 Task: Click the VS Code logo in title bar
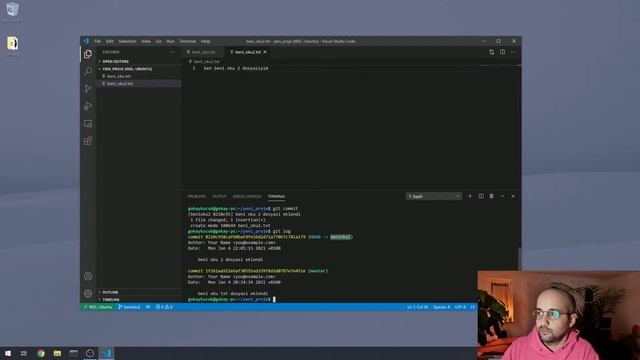click(86, 41)
